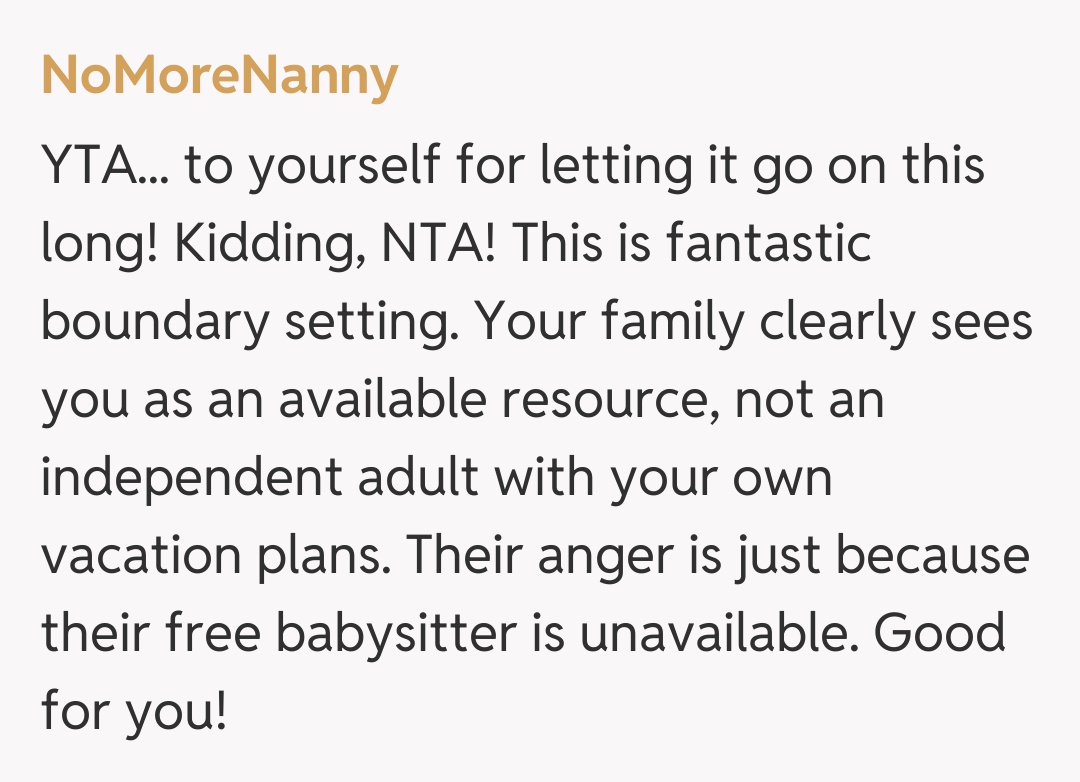
Task: Click the word "yourself" in first line
Action: [x=342, y=166]
